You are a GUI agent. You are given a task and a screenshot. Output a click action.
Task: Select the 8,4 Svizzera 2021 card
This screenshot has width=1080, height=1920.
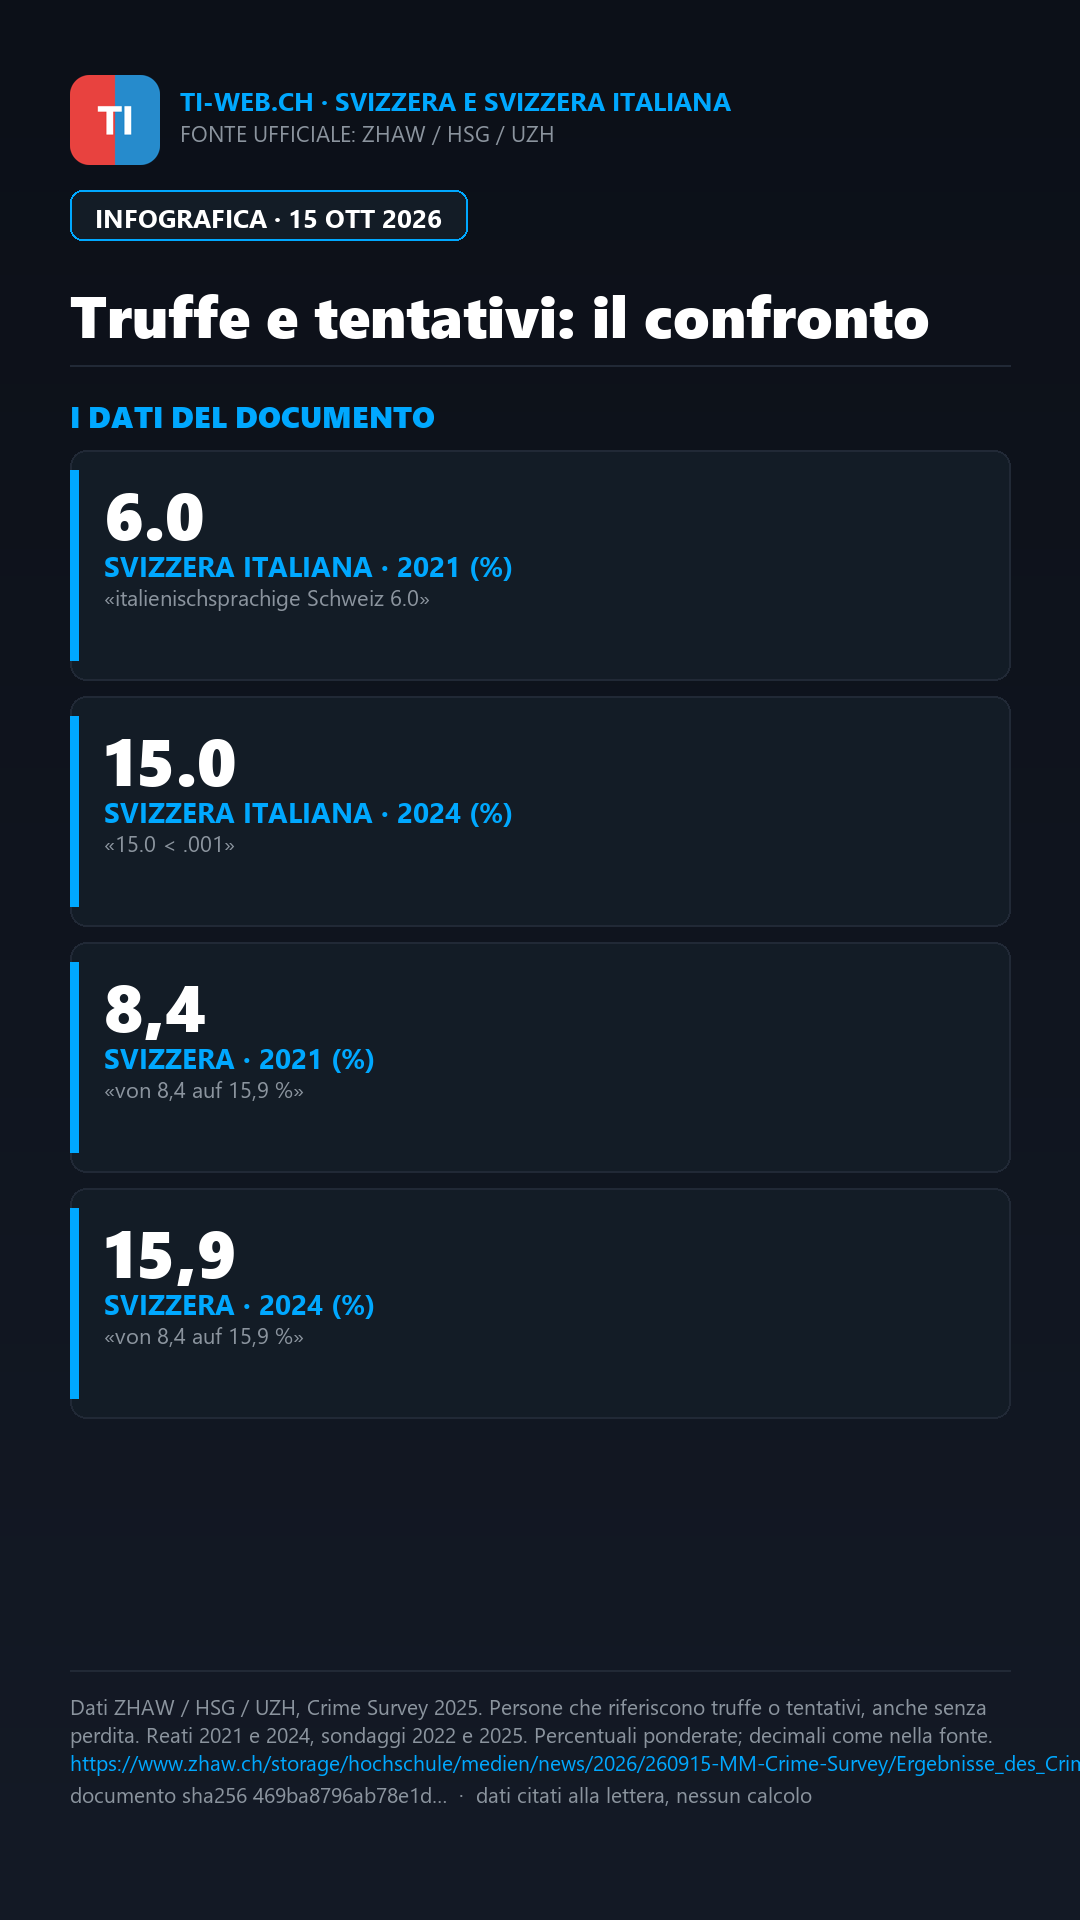[x=540, y=1057]
